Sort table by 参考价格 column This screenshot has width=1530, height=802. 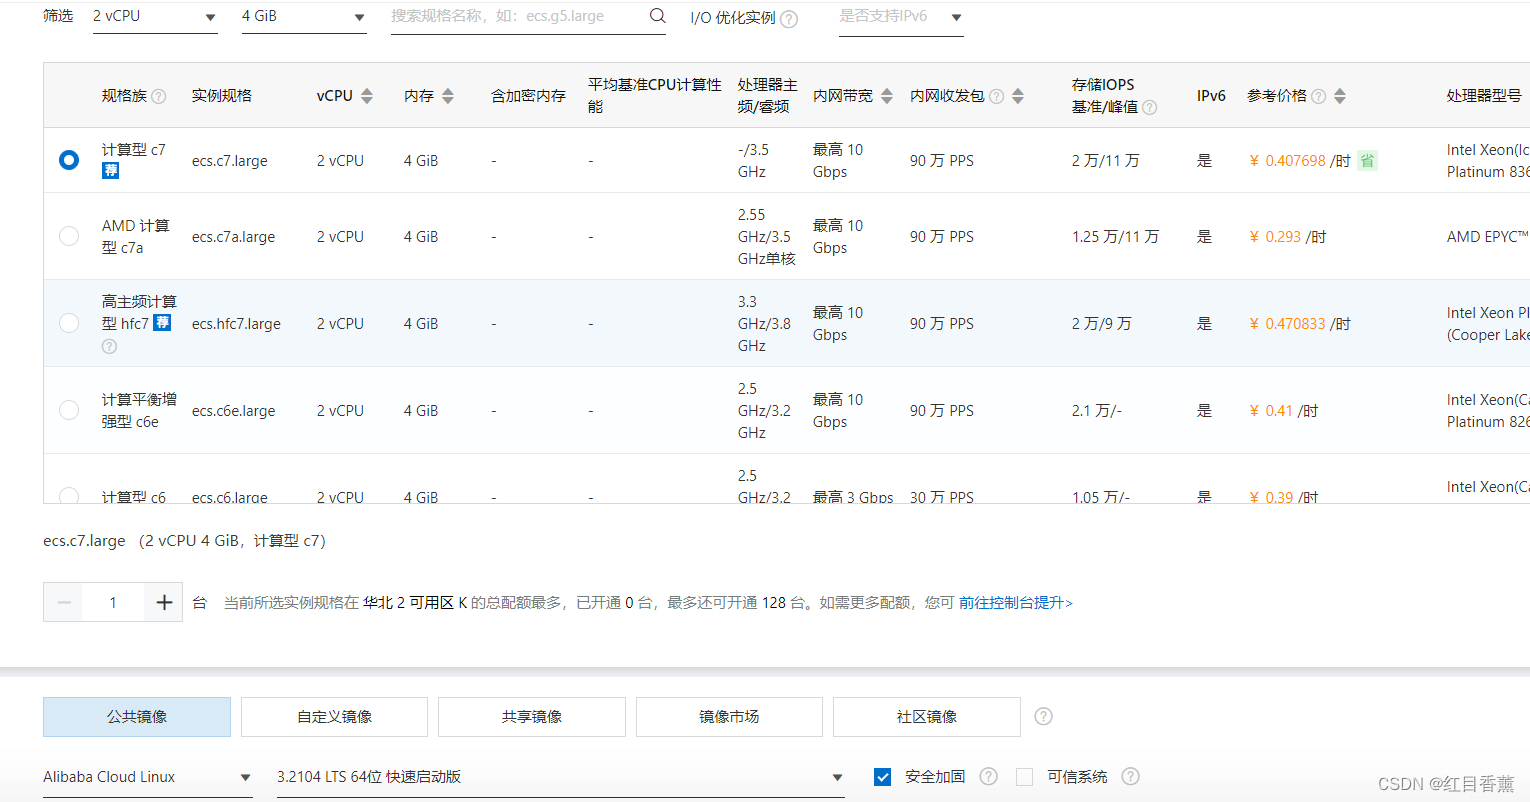[x=1340, y=96]
